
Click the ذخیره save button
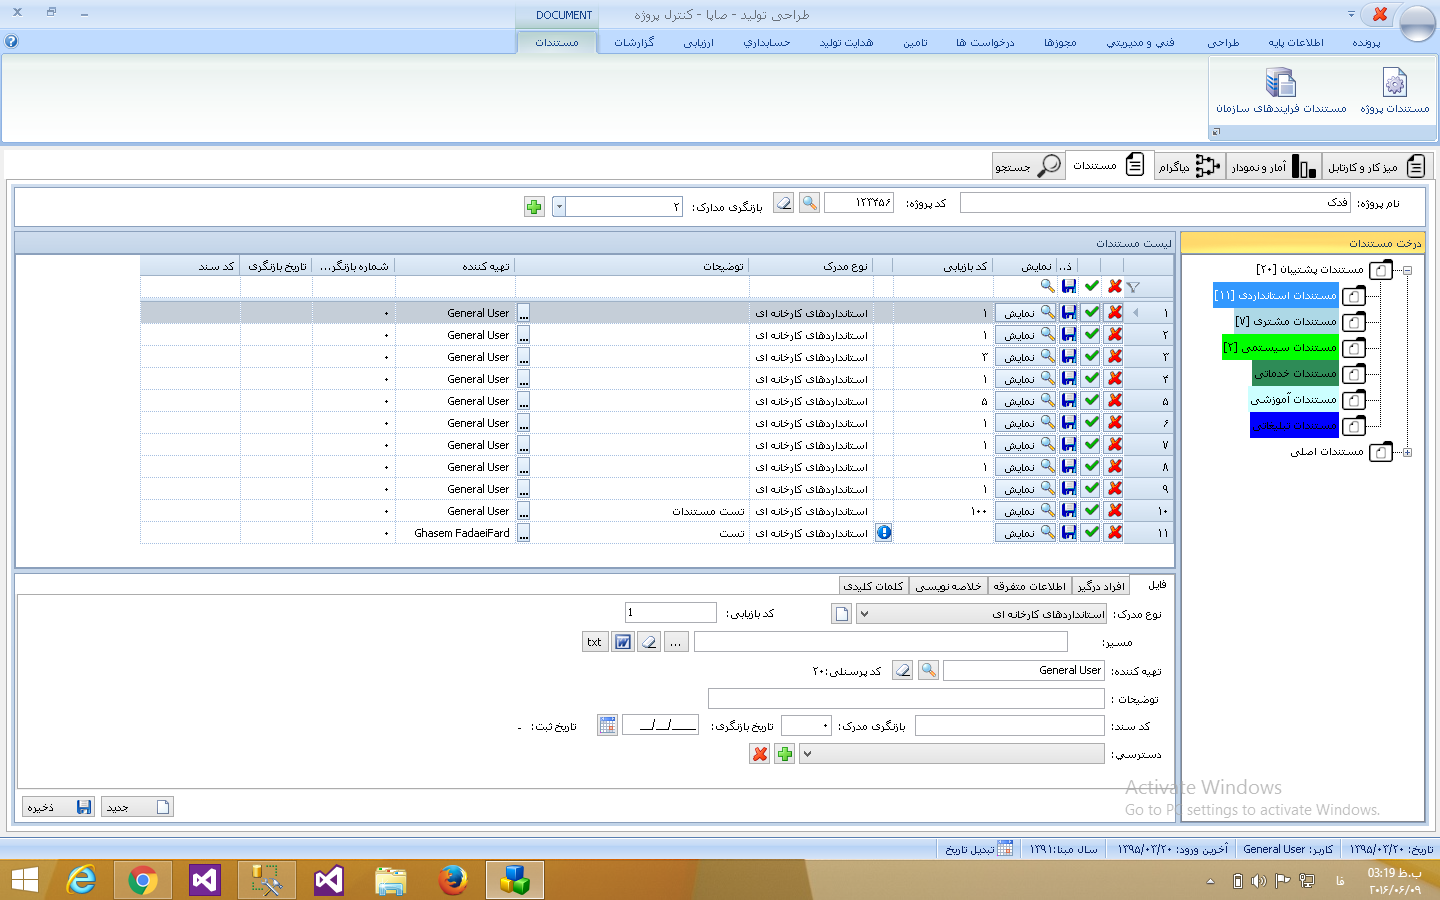coord(58,807)
